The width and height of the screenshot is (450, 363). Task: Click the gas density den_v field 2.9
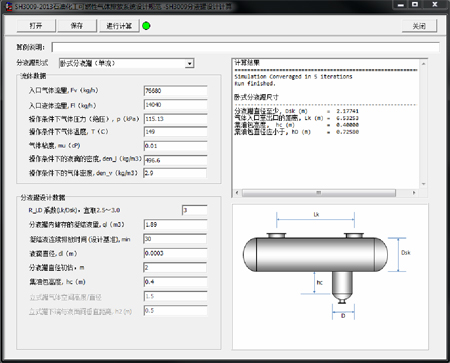[176, 173]
